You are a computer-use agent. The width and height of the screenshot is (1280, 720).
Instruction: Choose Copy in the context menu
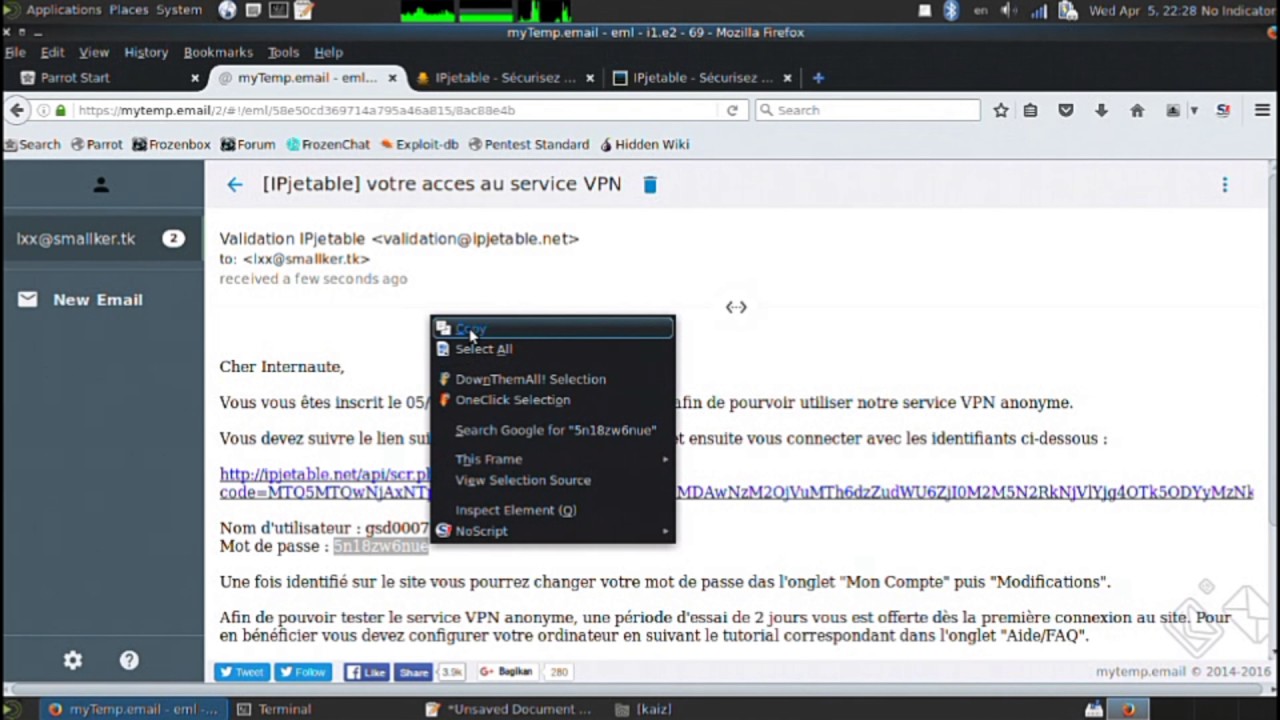(552, 328)
